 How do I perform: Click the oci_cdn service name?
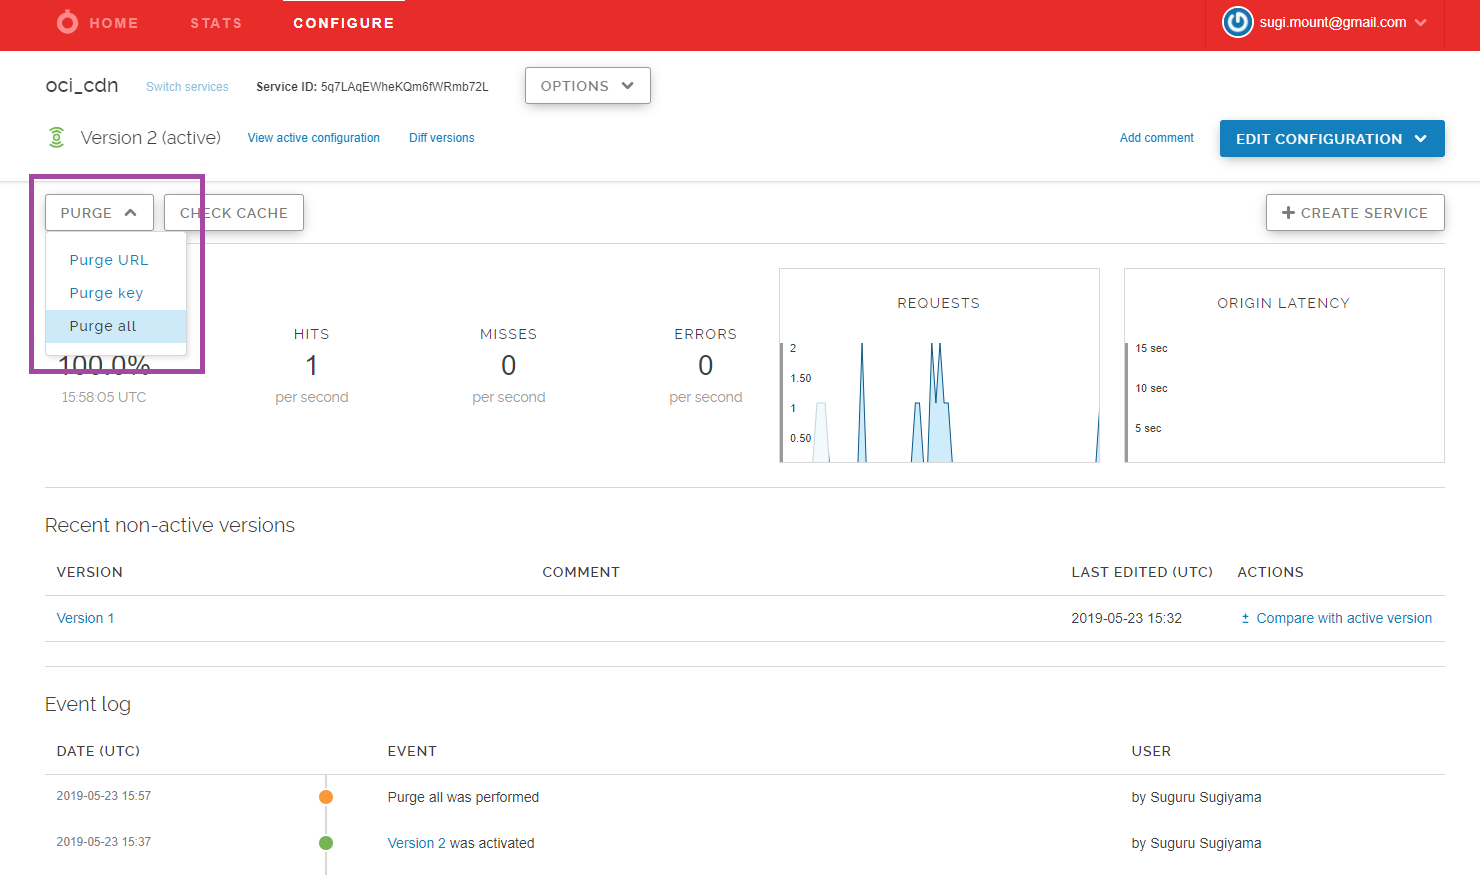(82, 85)
